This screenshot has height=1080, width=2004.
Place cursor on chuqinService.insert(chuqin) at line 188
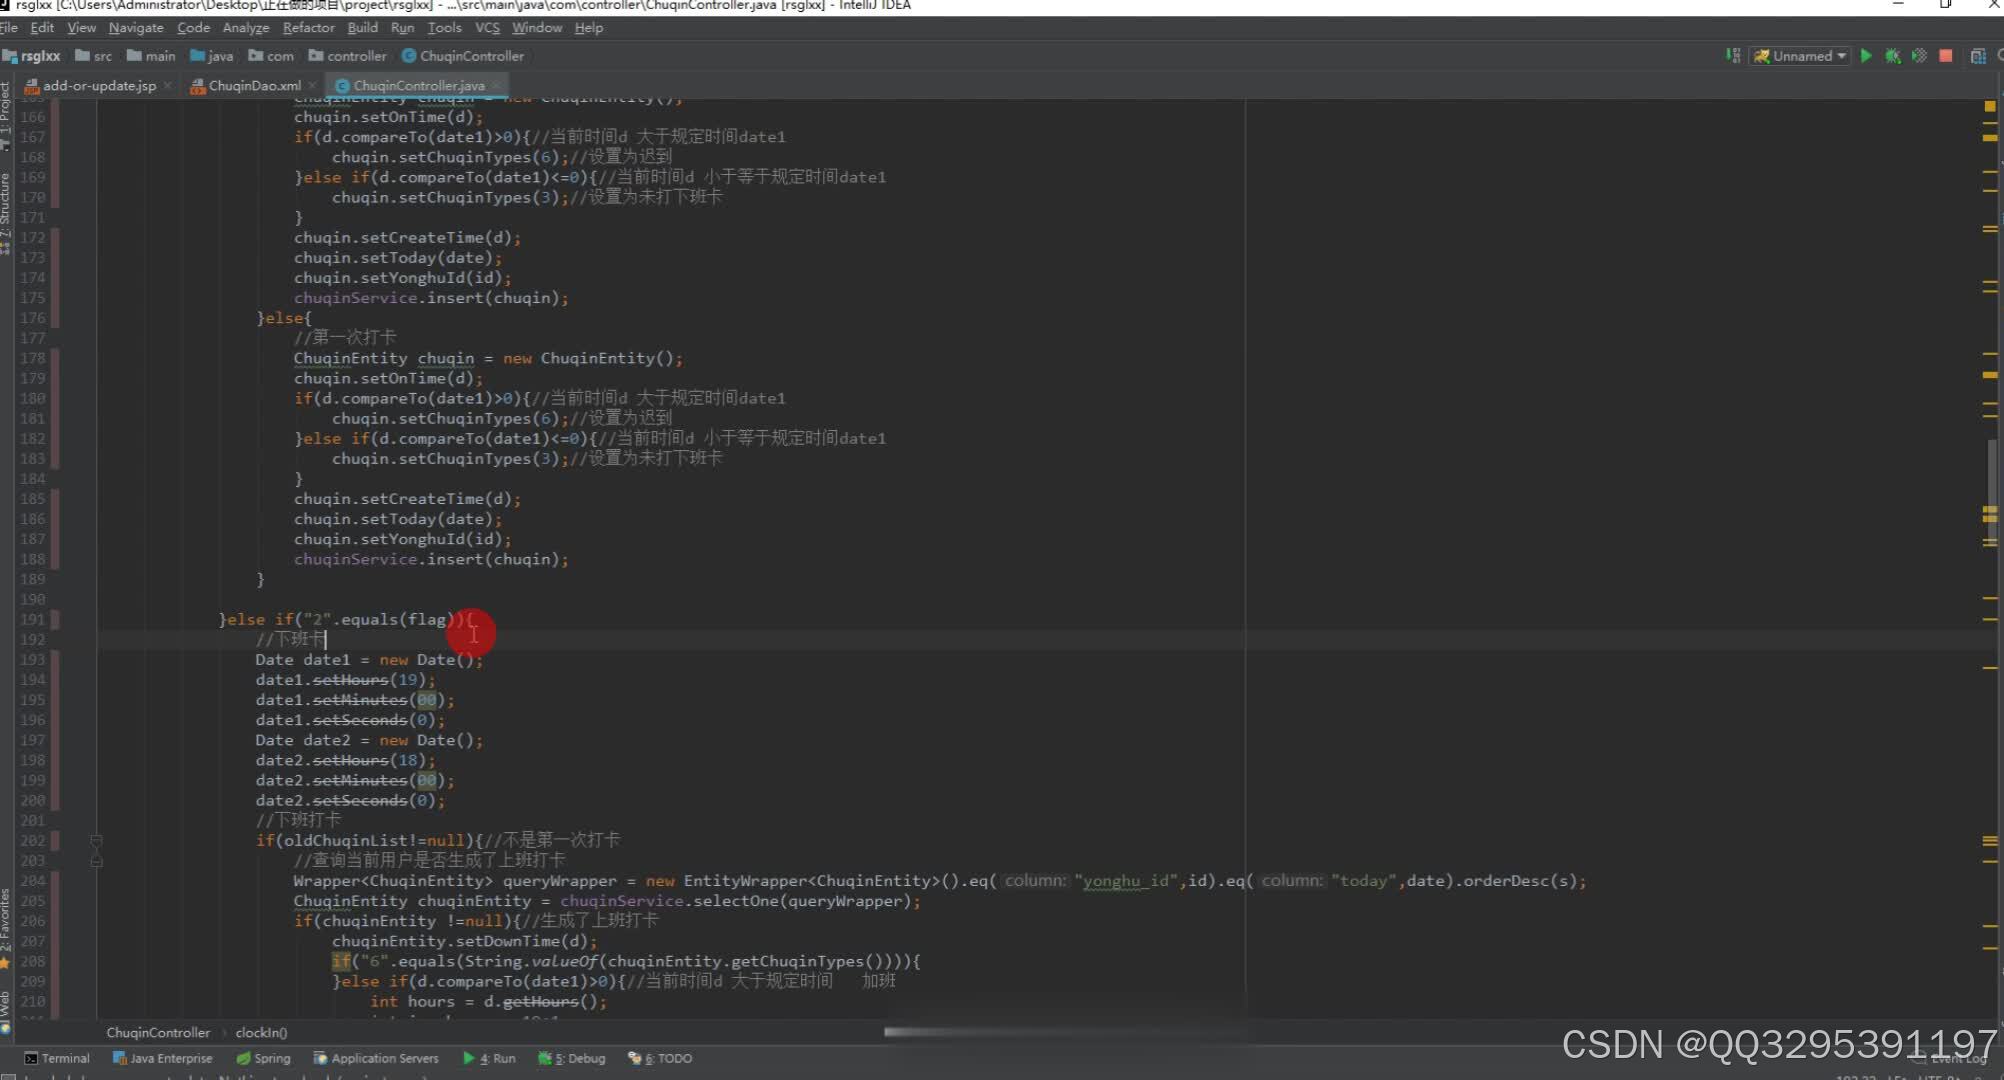(x=431, y=559)
